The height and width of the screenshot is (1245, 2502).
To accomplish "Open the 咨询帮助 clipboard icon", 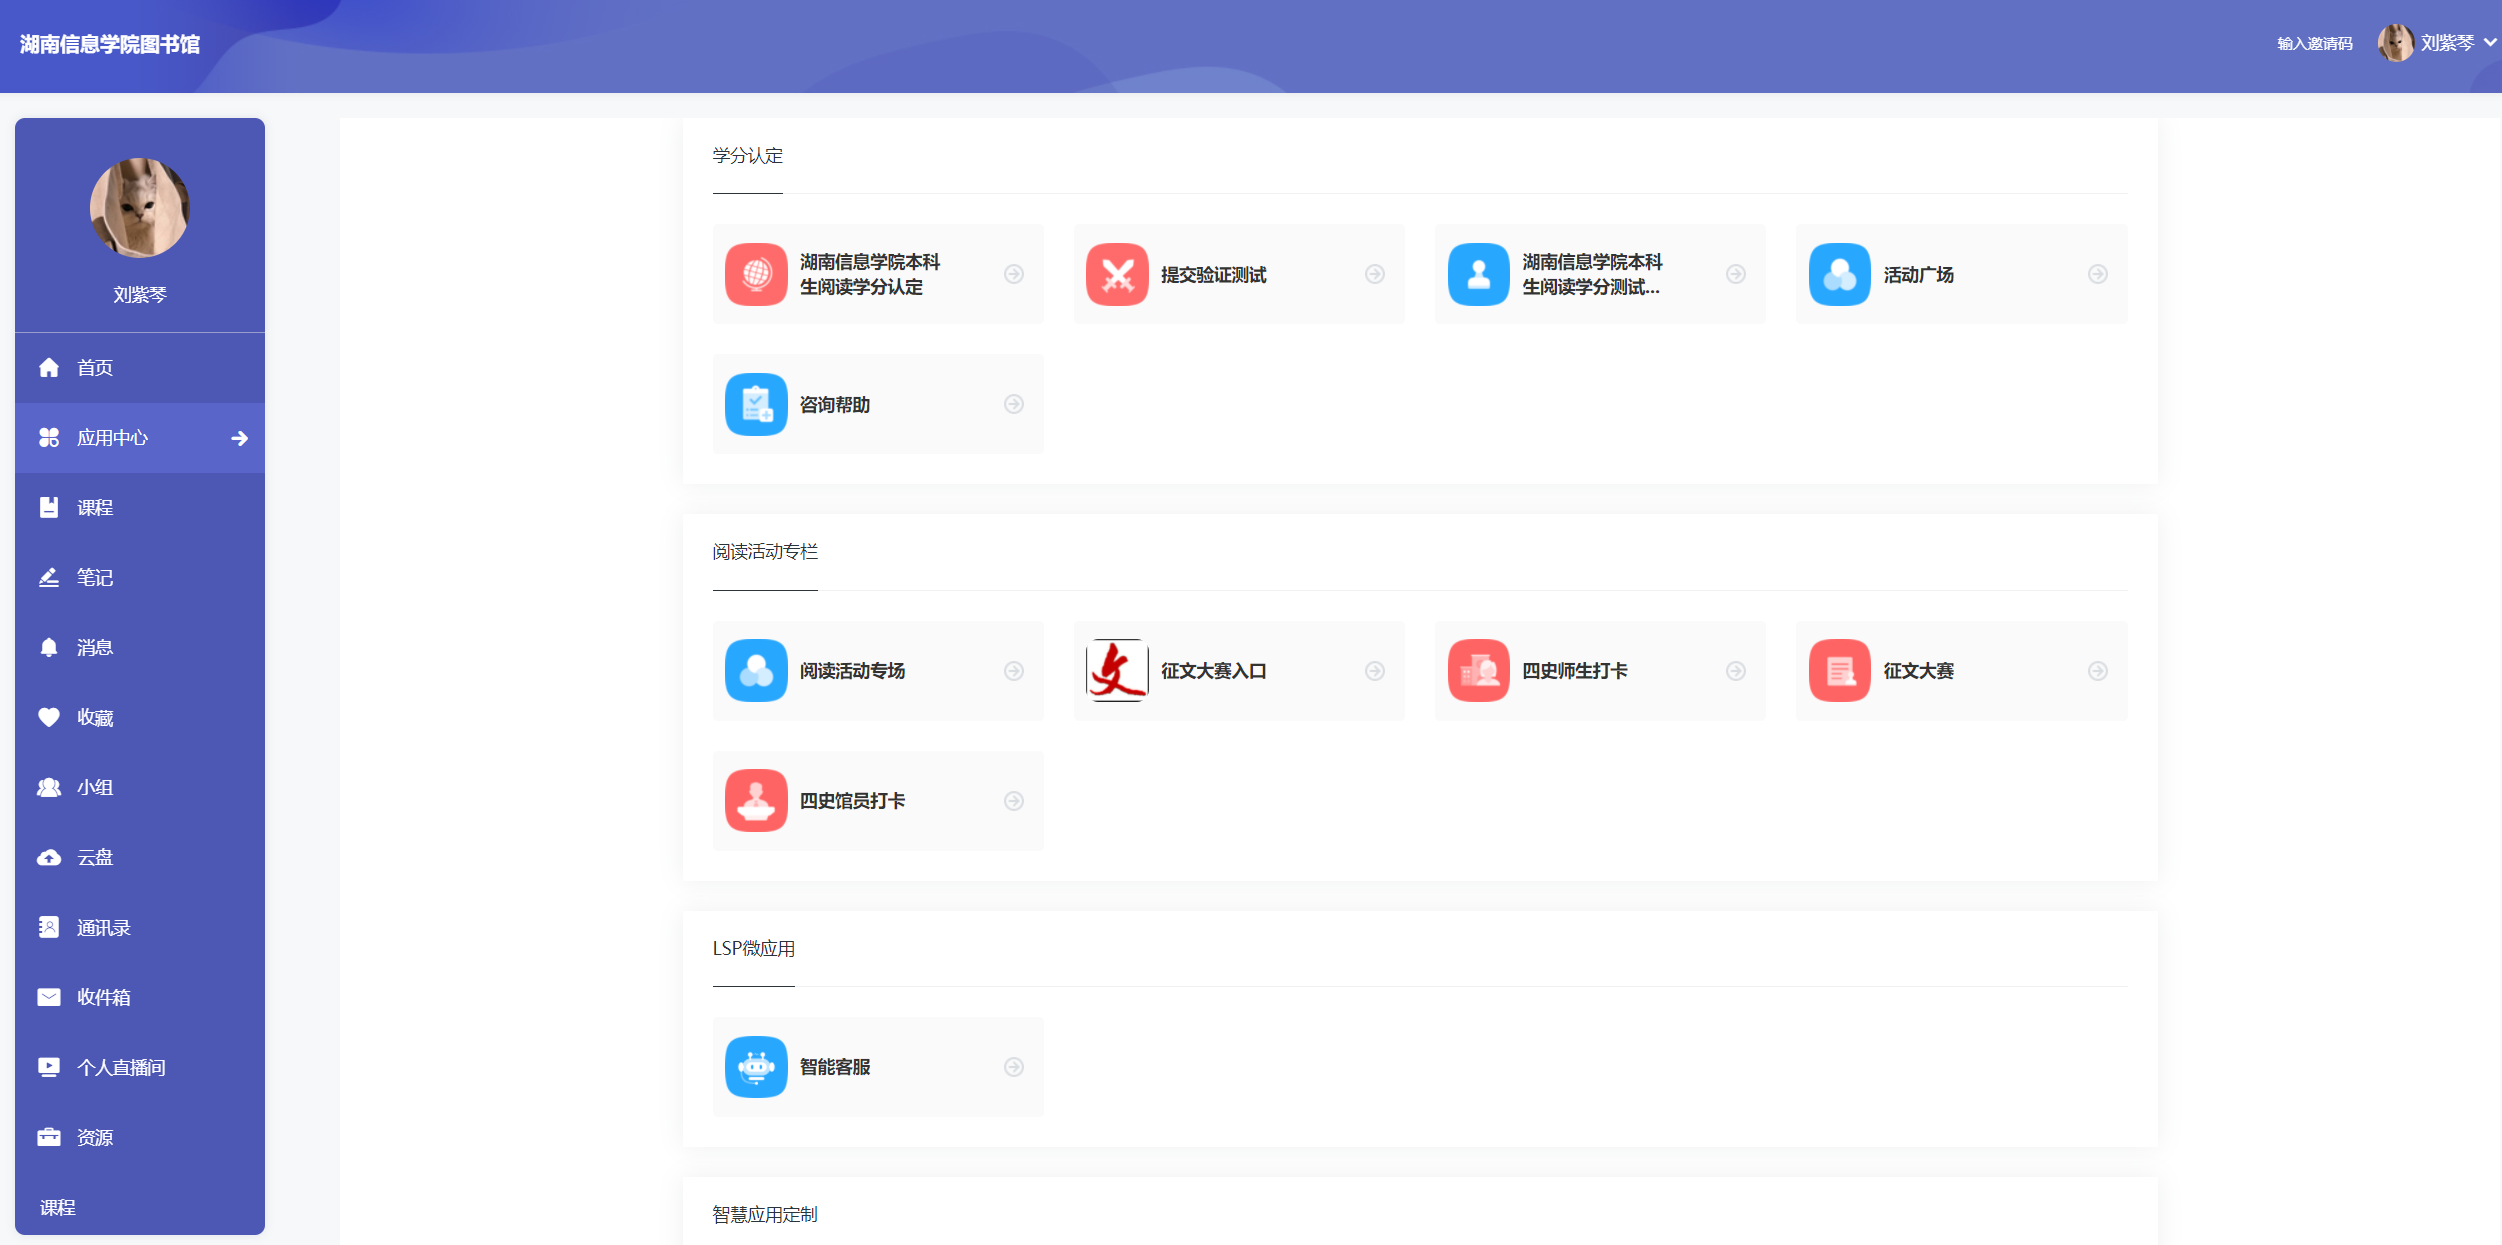I will coord(756,404).
